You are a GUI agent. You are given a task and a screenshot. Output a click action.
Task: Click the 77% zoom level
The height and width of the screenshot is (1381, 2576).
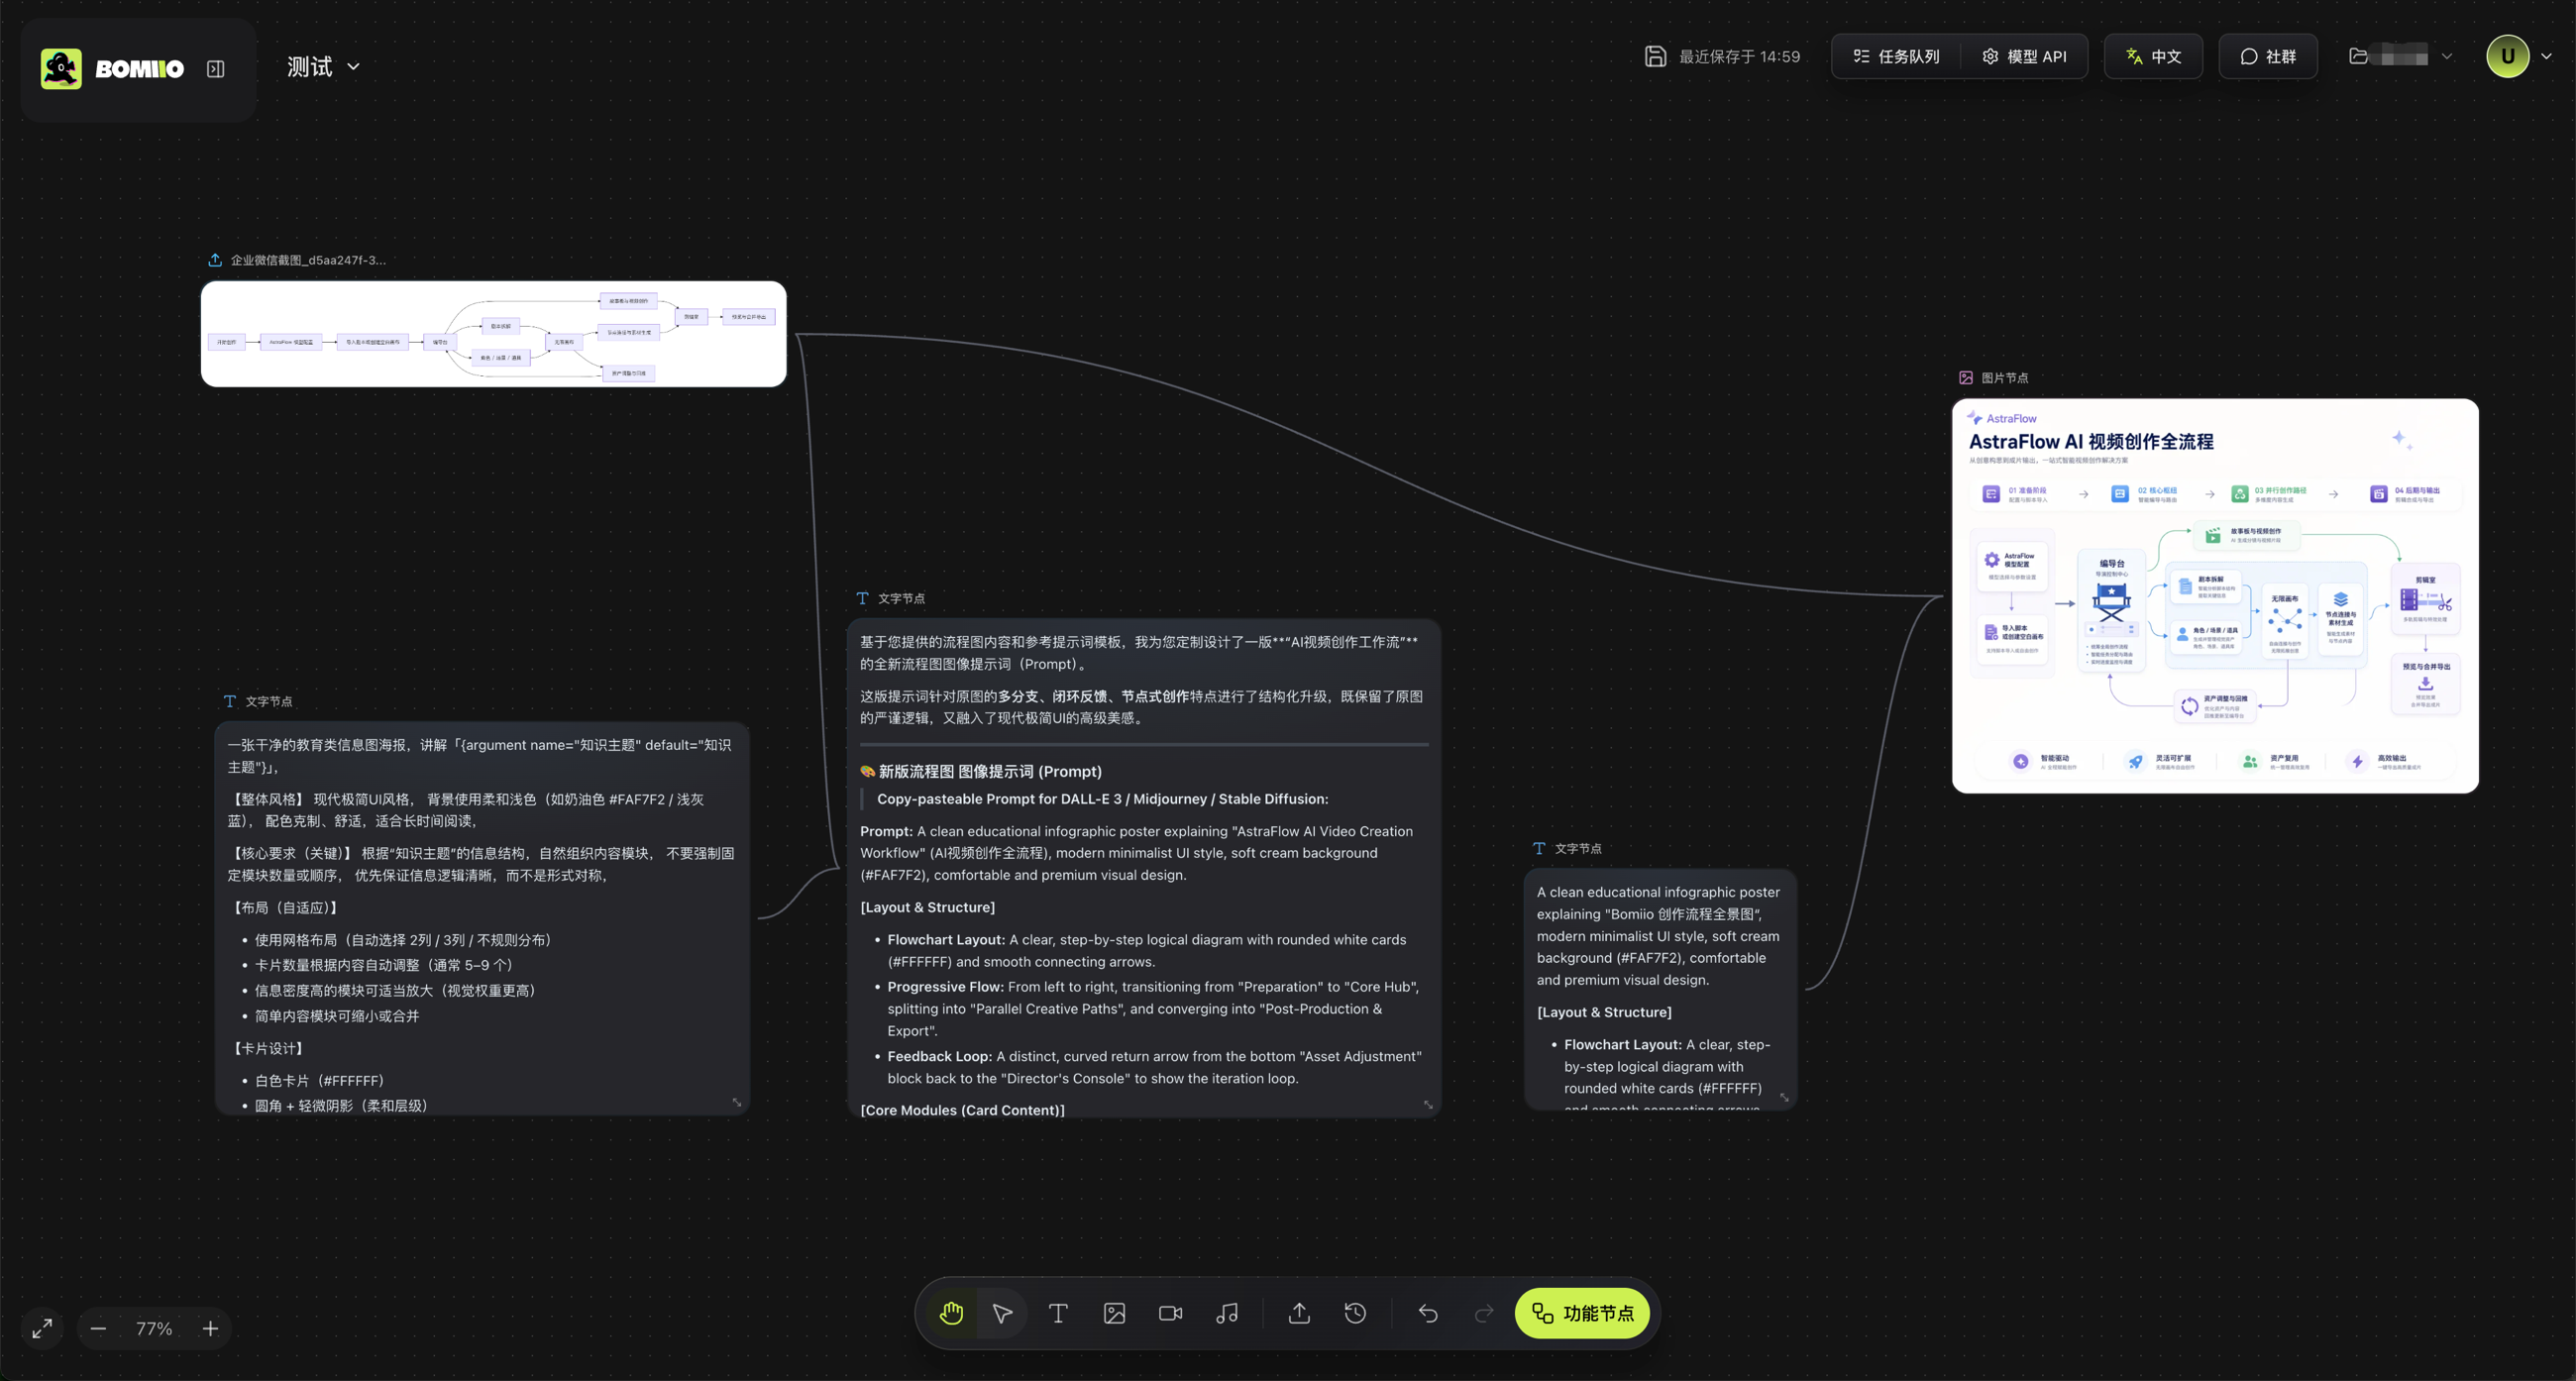(x=154, y=1329)
